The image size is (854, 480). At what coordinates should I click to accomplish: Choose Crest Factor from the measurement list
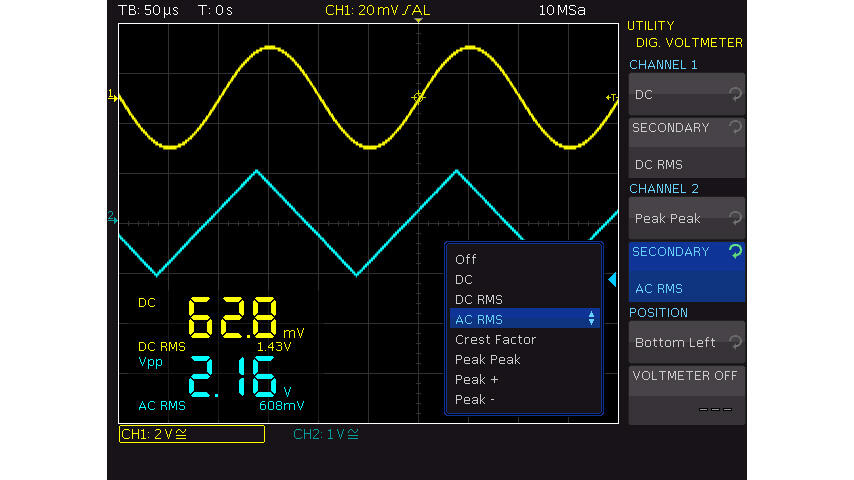point(495,339)
